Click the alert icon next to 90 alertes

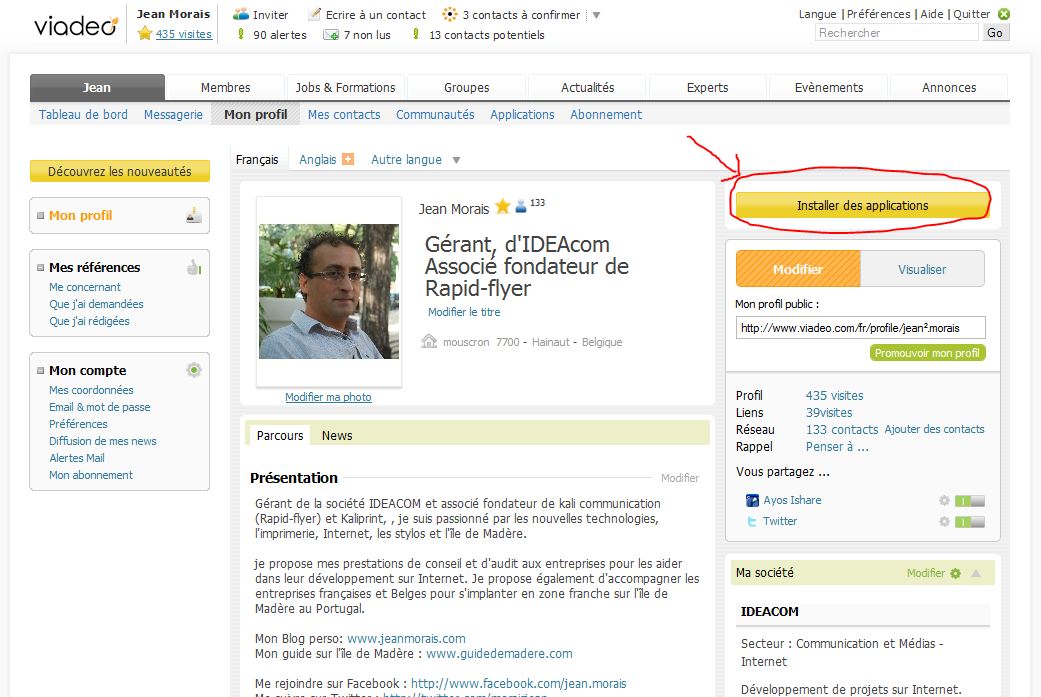[241, 34]
